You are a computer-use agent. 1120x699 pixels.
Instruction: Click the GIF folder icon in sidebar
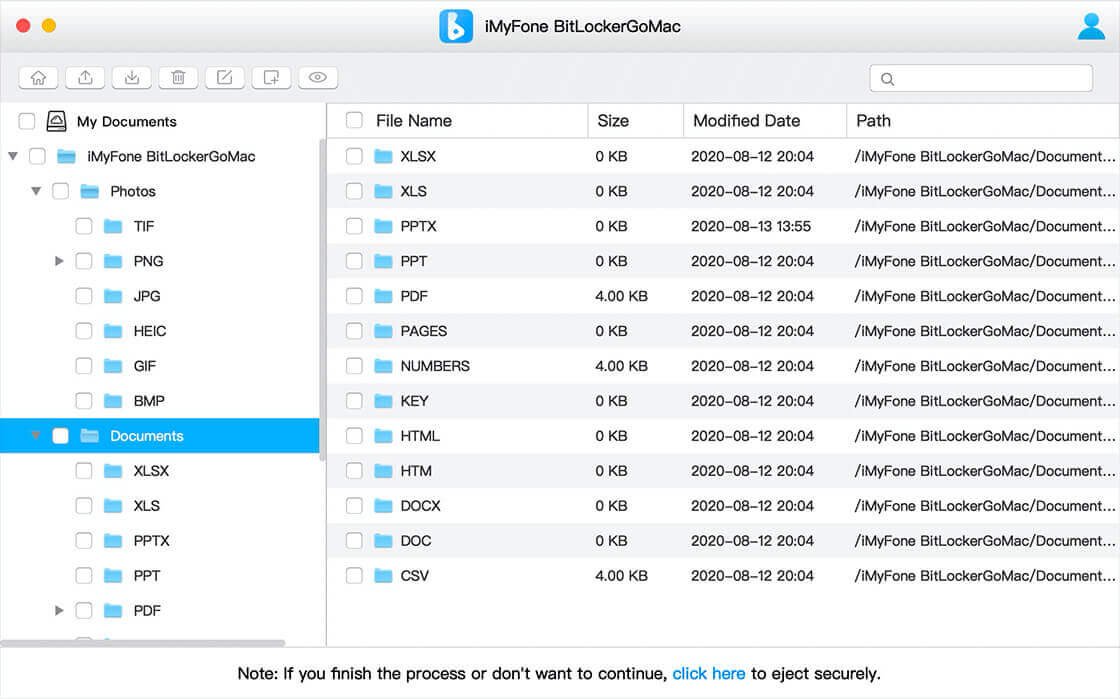pyautogui.click(x=113, y=366)
